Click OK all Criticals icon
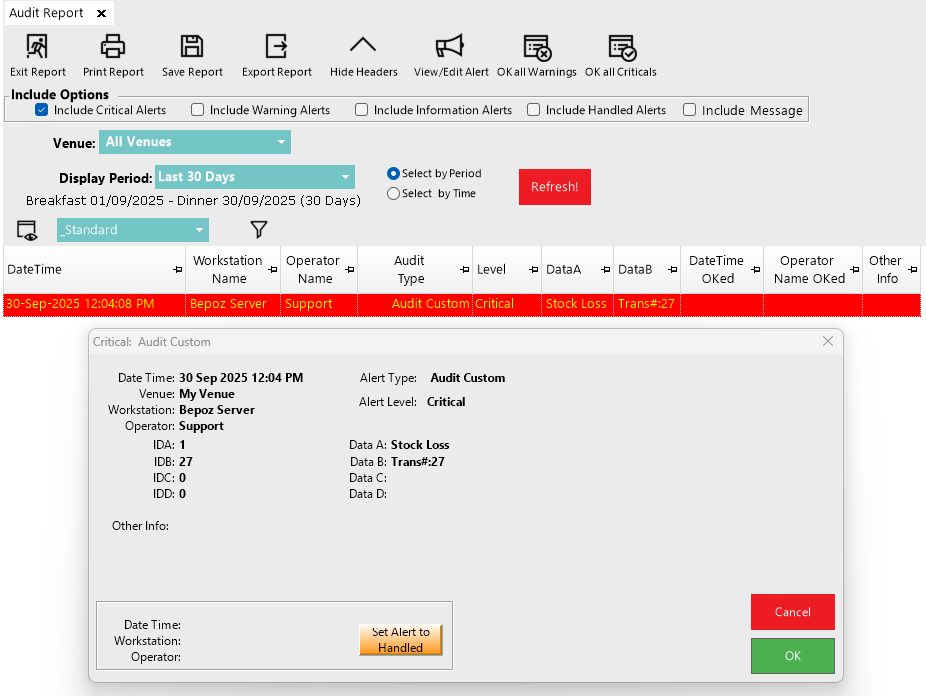 point(621,47)
